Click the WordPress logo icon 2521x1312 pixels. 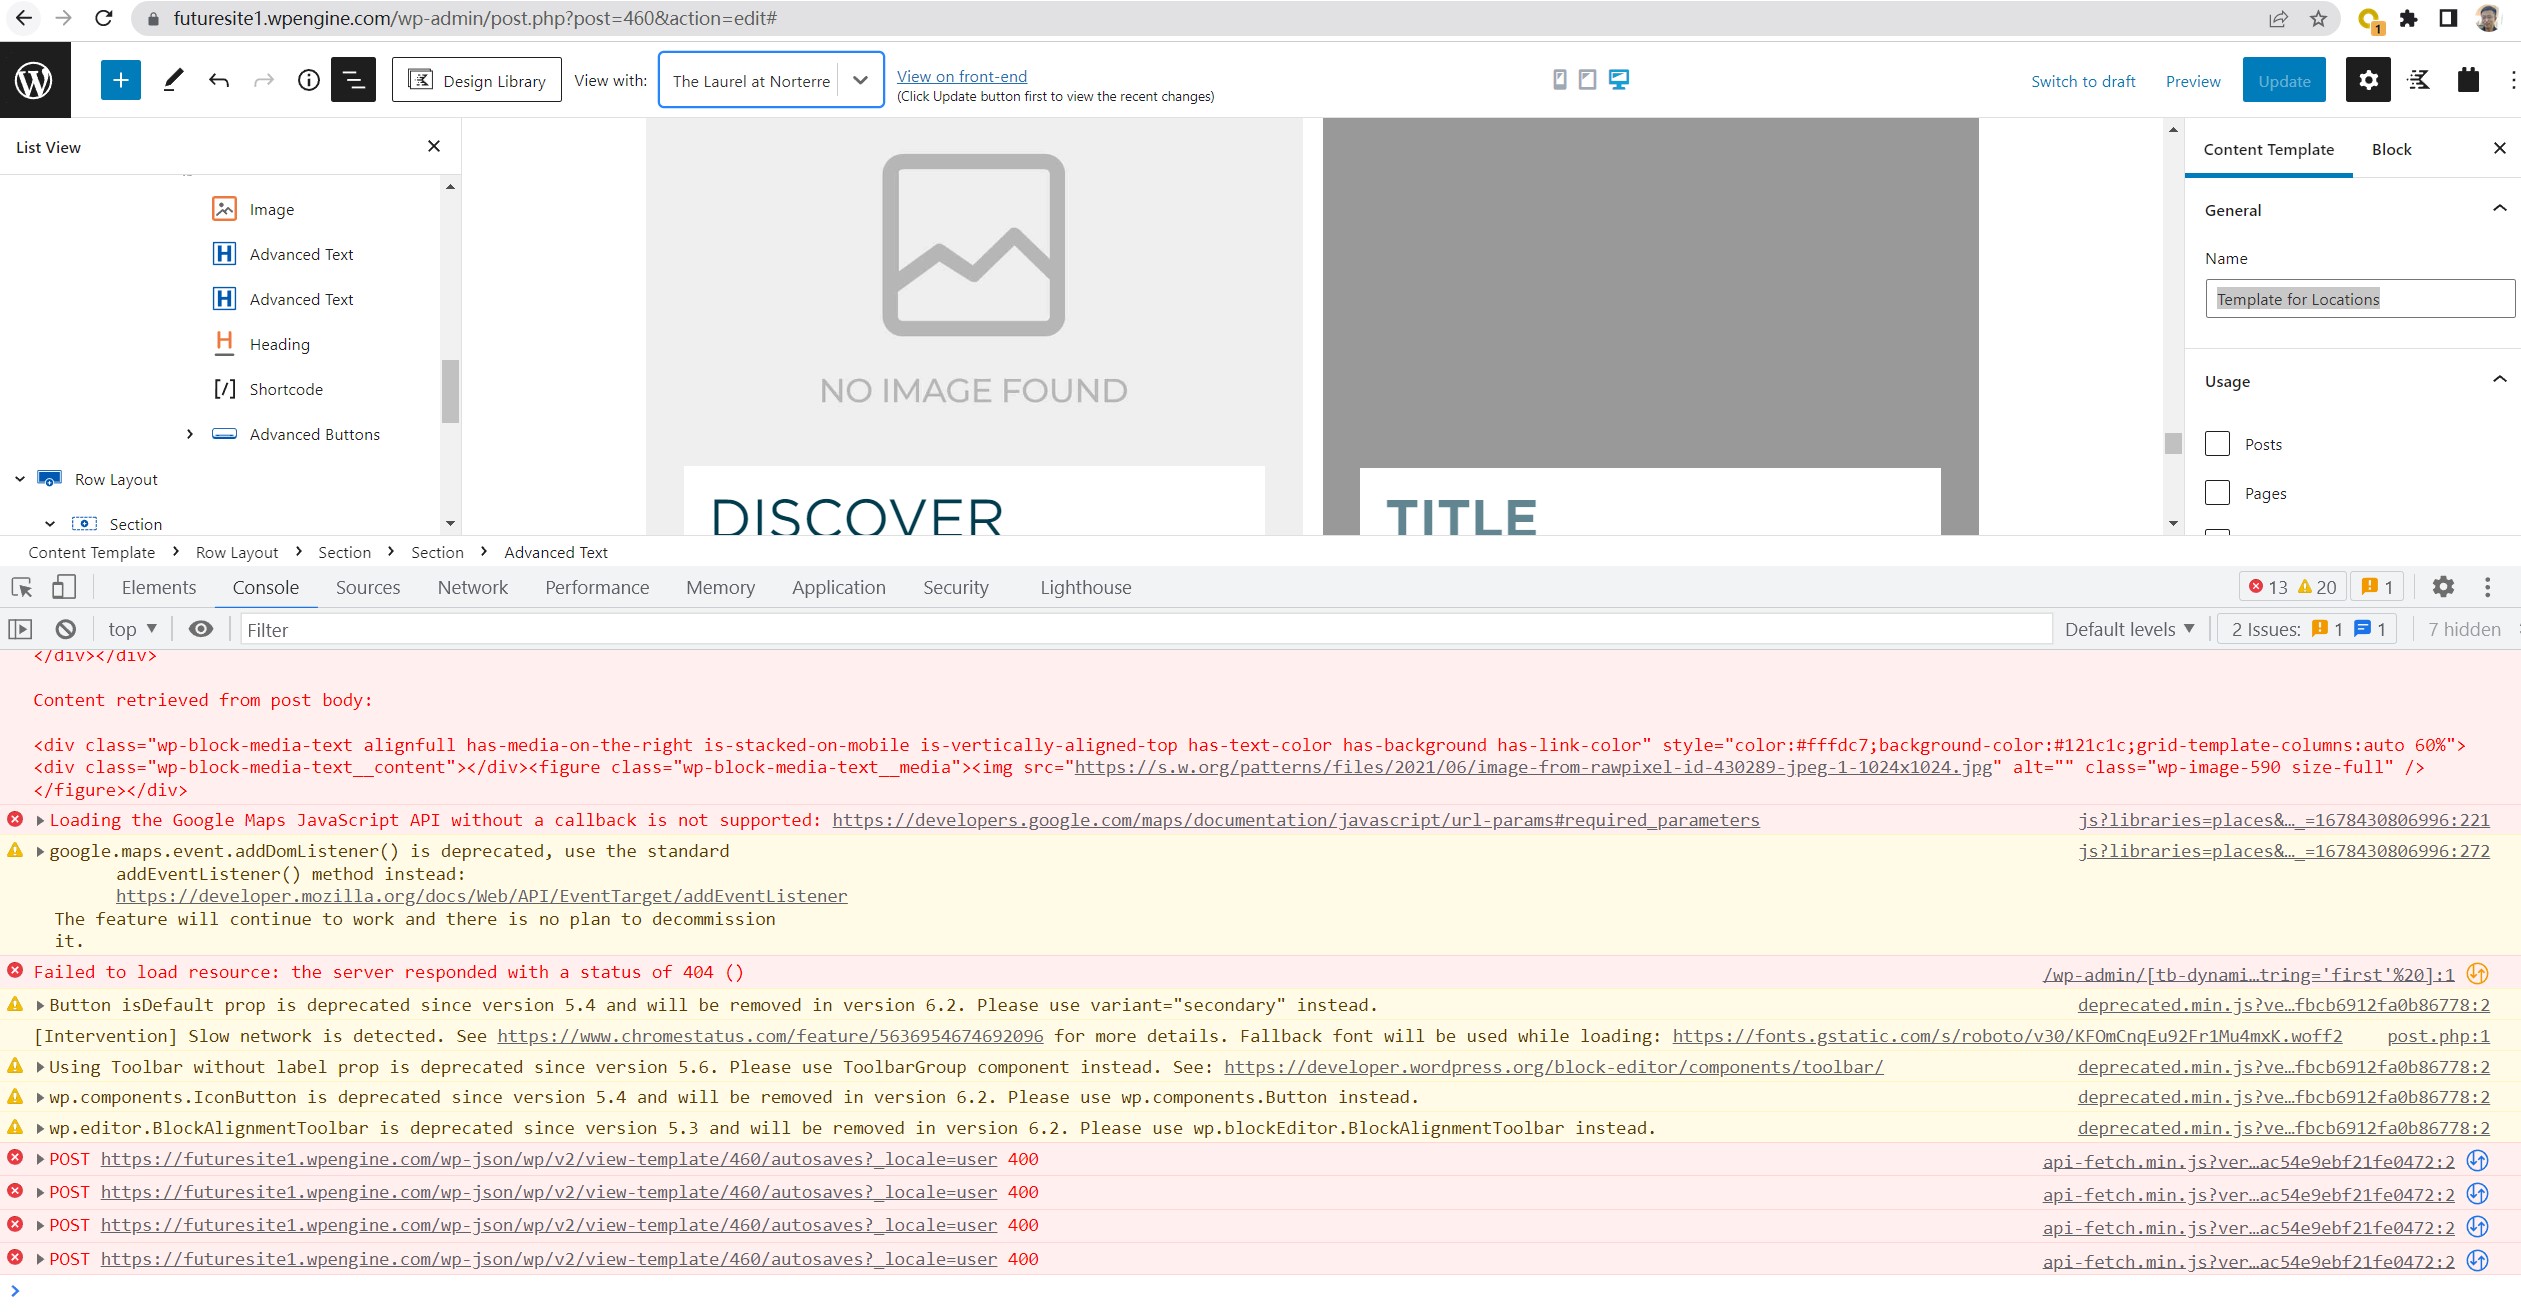[35, 80]
